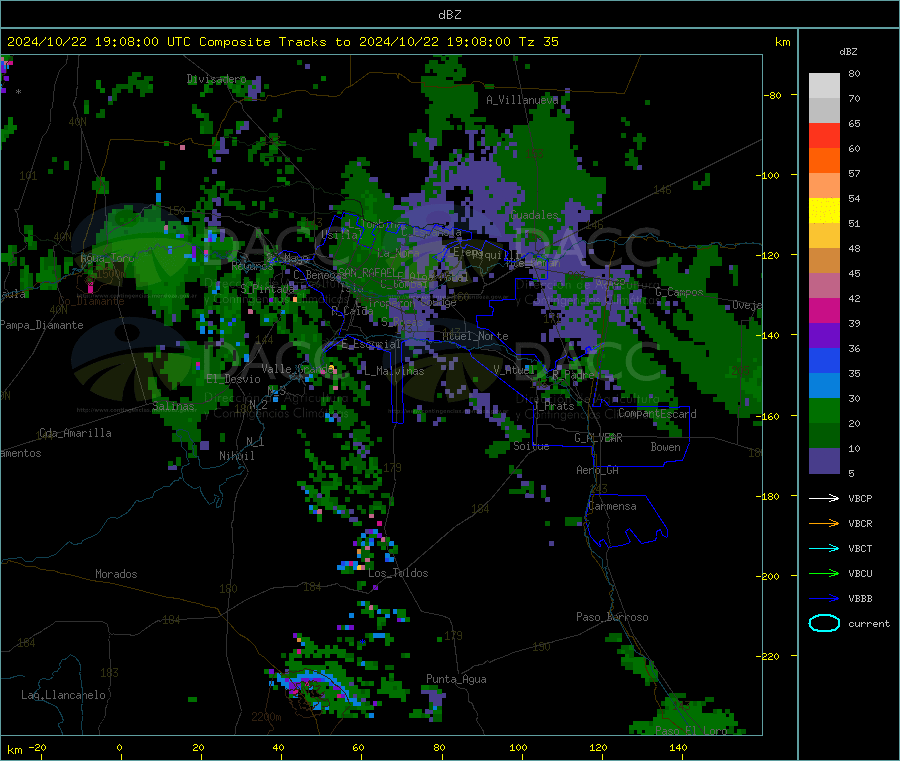Click the Aero_GA map label
900x761 pixels.
click(x=597, y=470)
